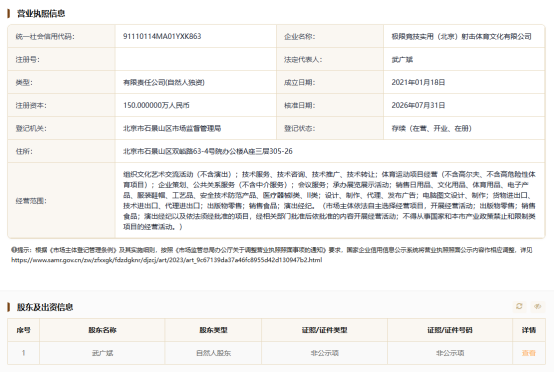The image size is (554, 372).
Task: Click the refresh icon beside 股东及出资信息
Action: 519,306
